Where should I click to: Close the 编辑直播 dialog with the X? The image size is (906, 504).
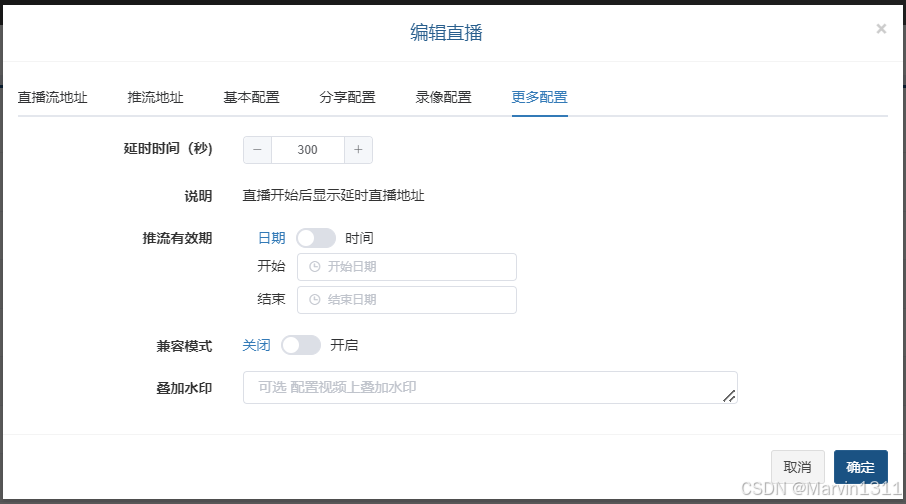coord(881,29)
